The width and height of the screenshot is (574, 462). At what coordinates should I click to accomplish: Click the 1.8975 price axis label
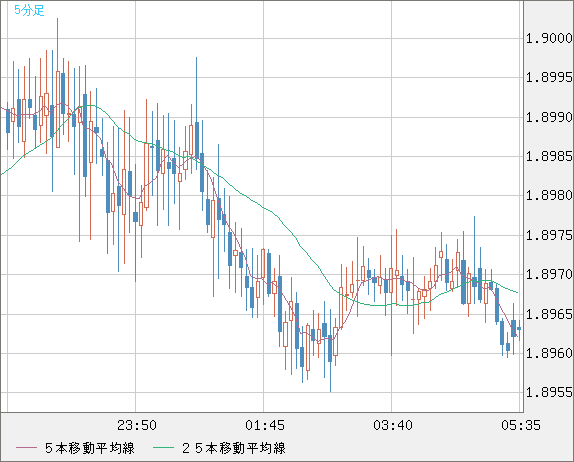click(549, 235)
